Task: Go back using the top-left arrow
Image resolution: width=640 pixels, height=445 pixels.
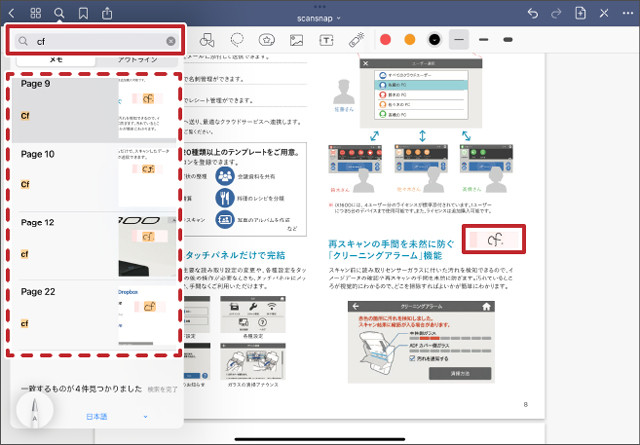Action: pyautogui.click(x=11, y=14)
